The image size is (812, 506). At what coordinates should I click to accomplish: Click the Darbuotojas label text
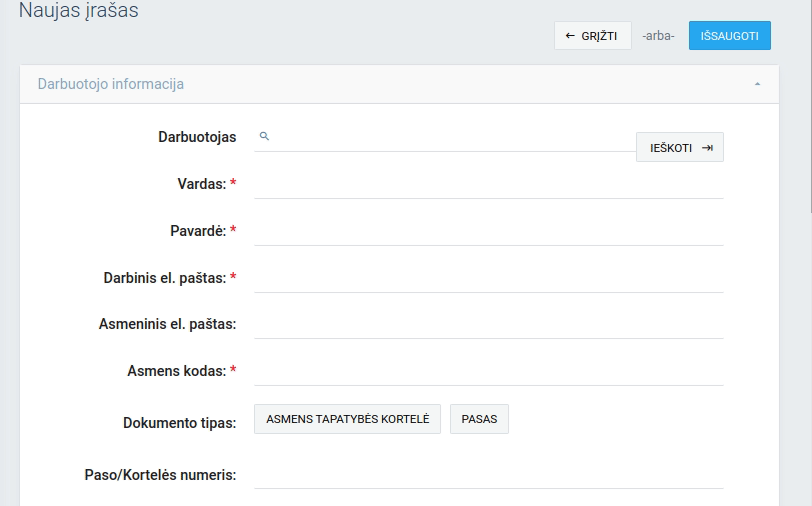point(197,137)
